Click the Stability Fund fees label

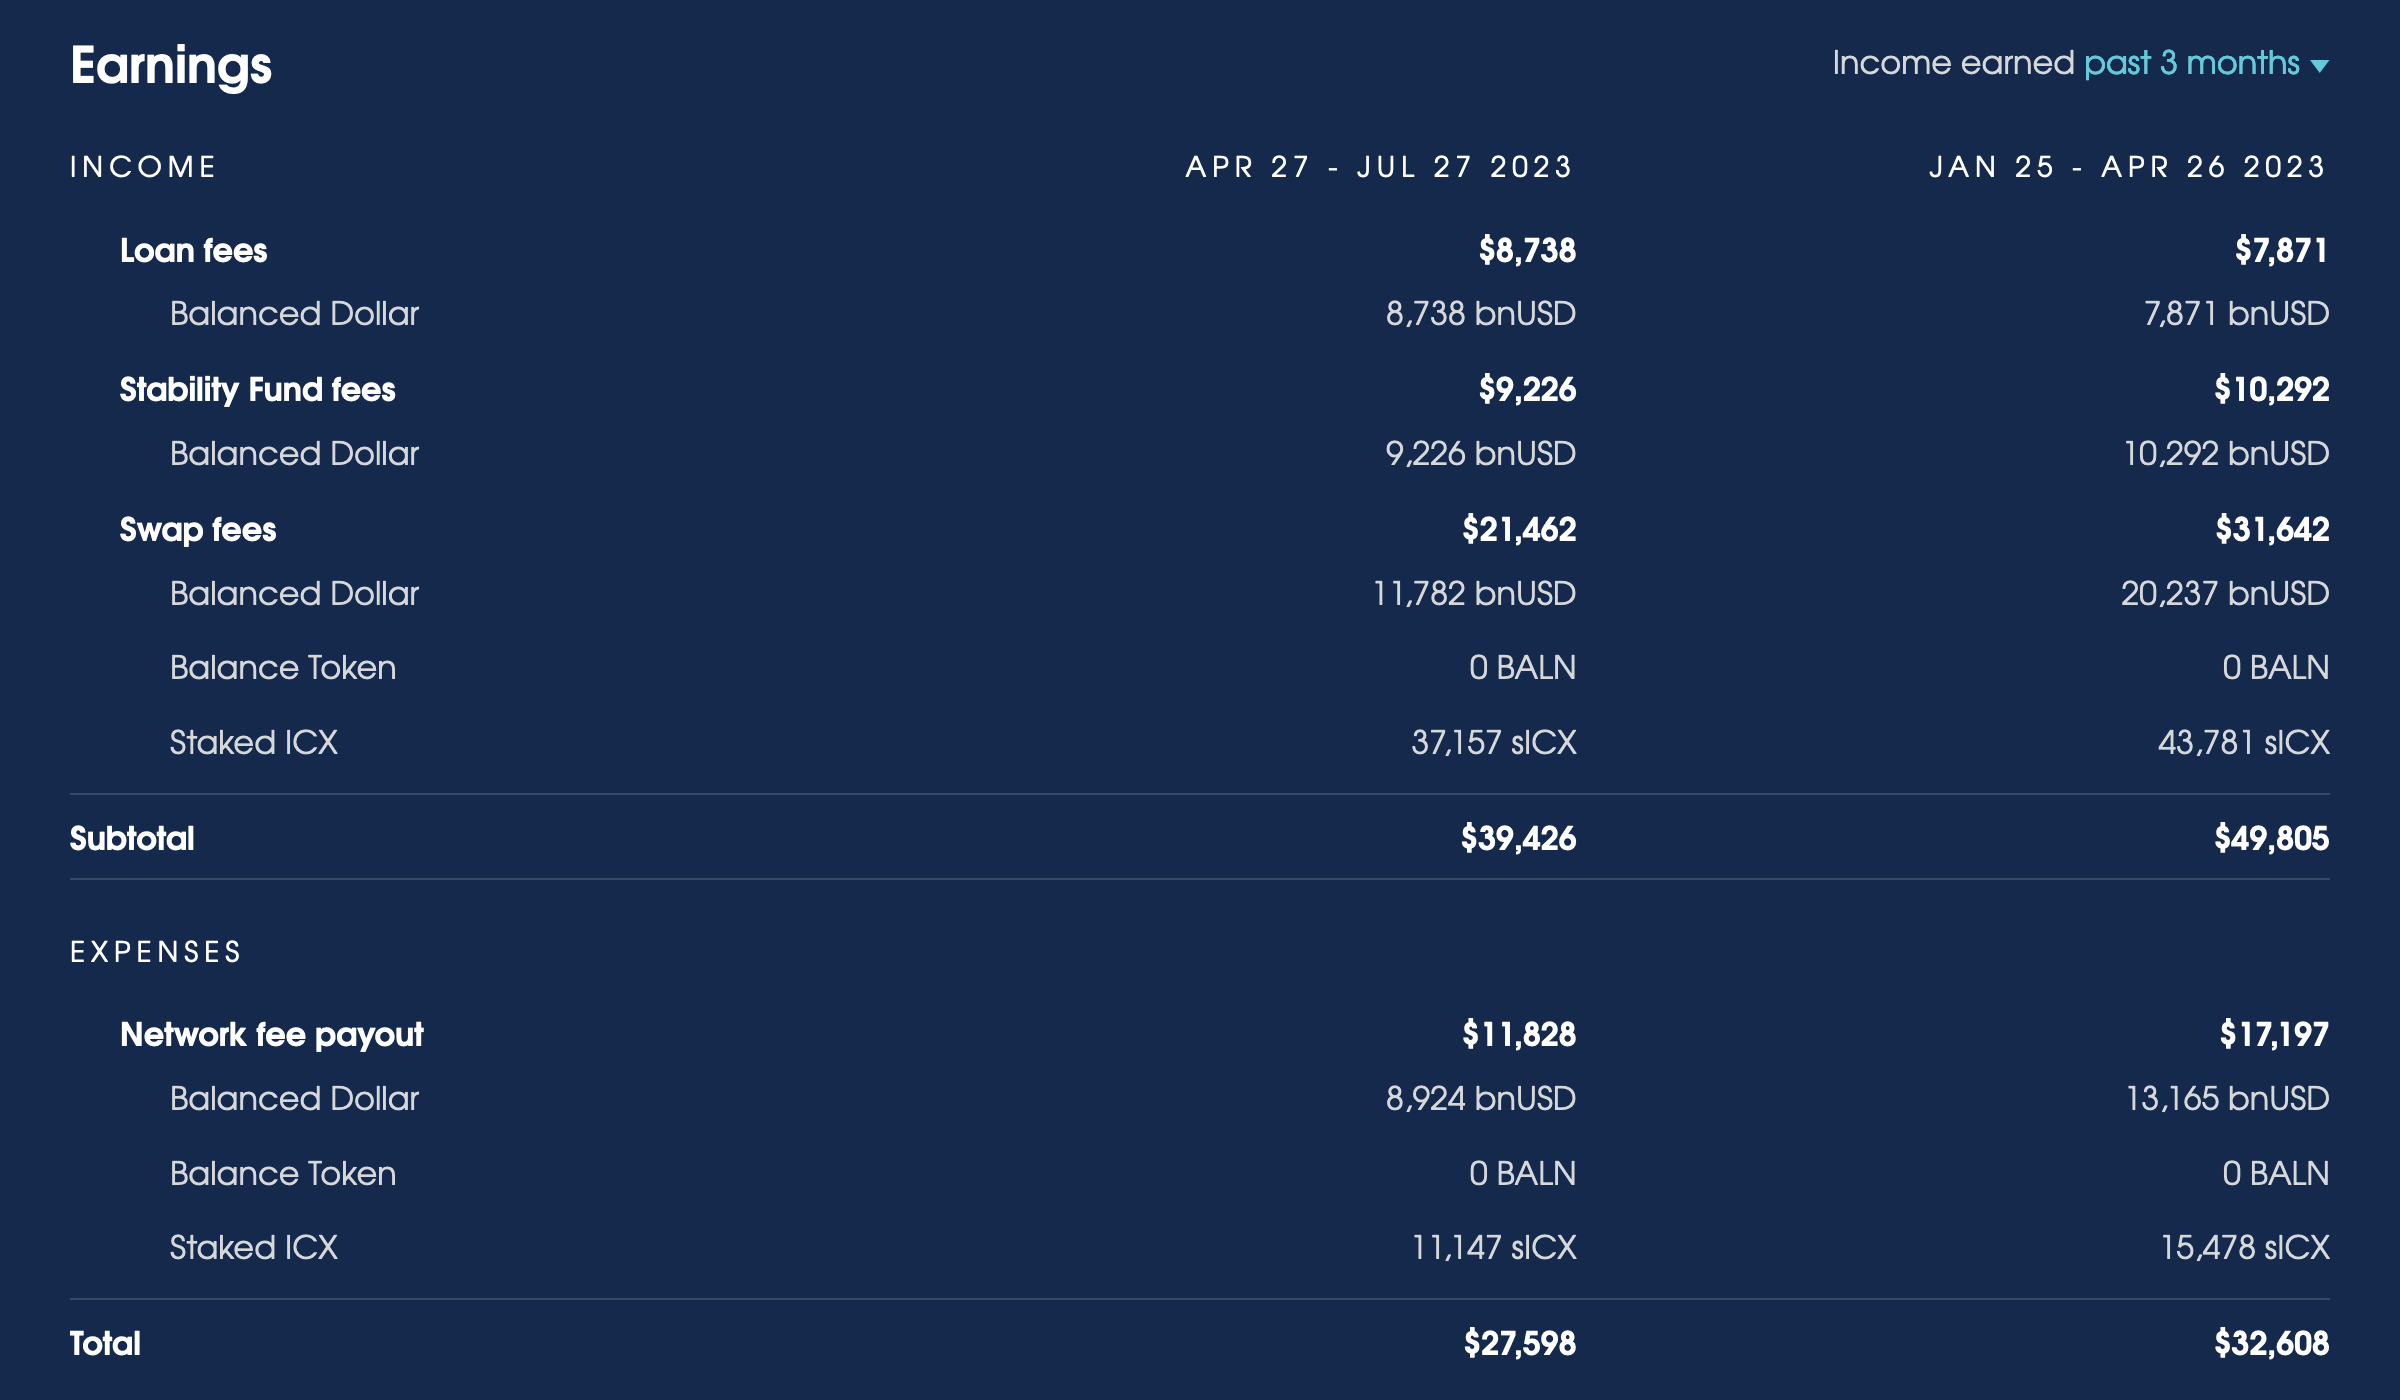coord(258,390)
